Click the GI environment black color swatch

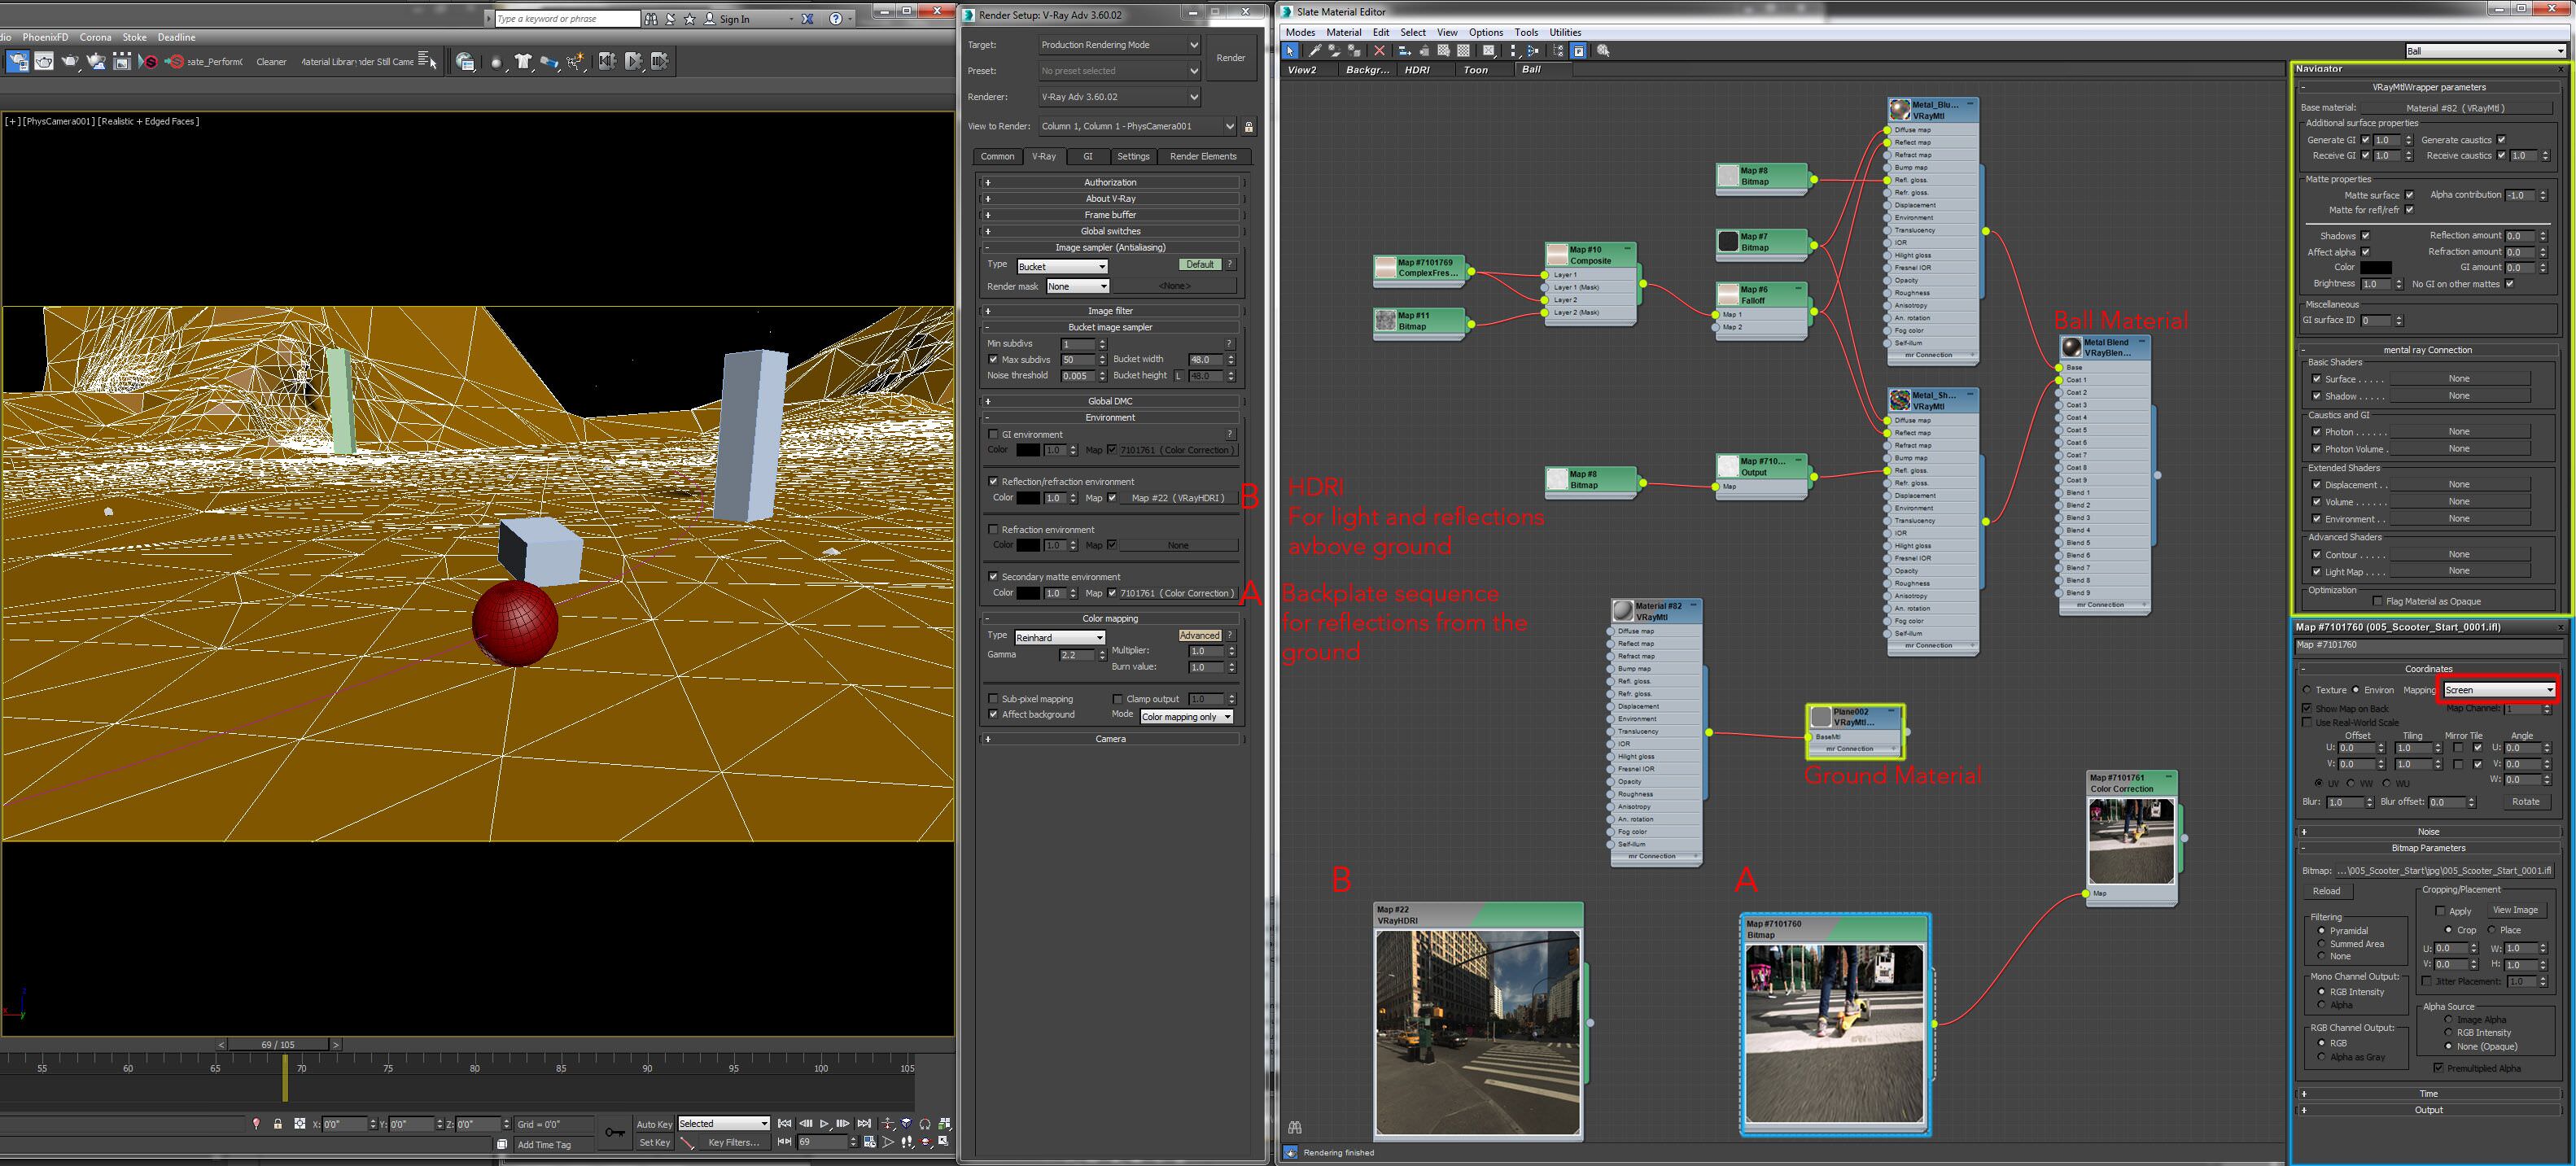1028,450
